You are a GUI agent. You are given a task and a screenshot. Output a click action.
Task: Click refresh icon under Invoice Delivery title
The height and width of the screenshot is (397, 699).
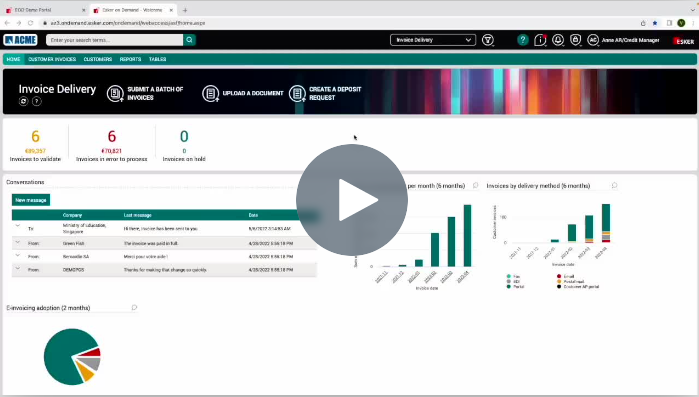coord(24,102)
